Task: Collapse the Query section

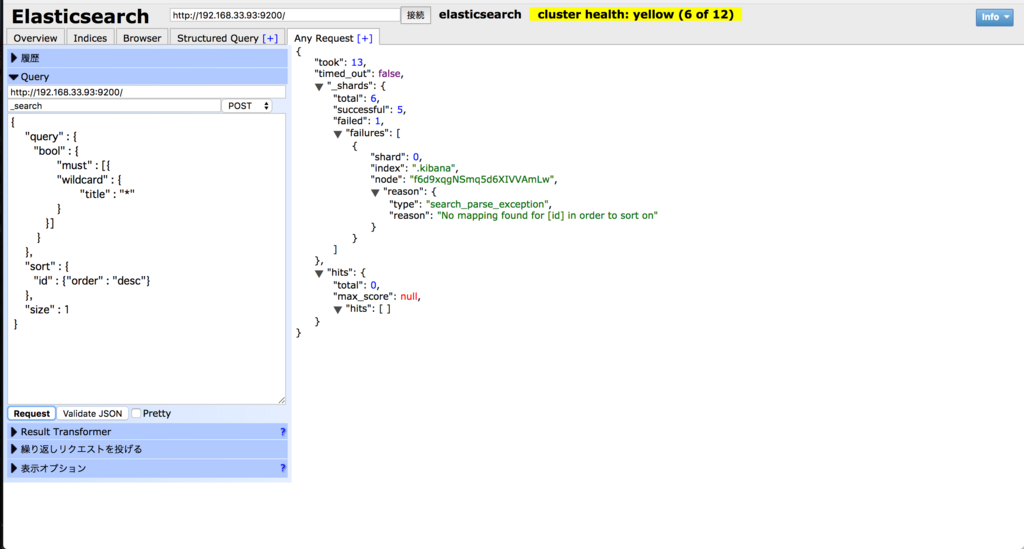Action: (147, 76)
